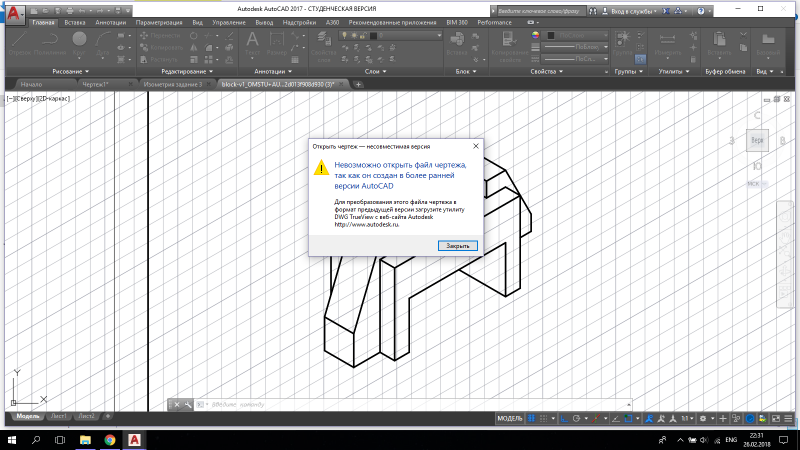Expand the Слои panel

[375, 71]
